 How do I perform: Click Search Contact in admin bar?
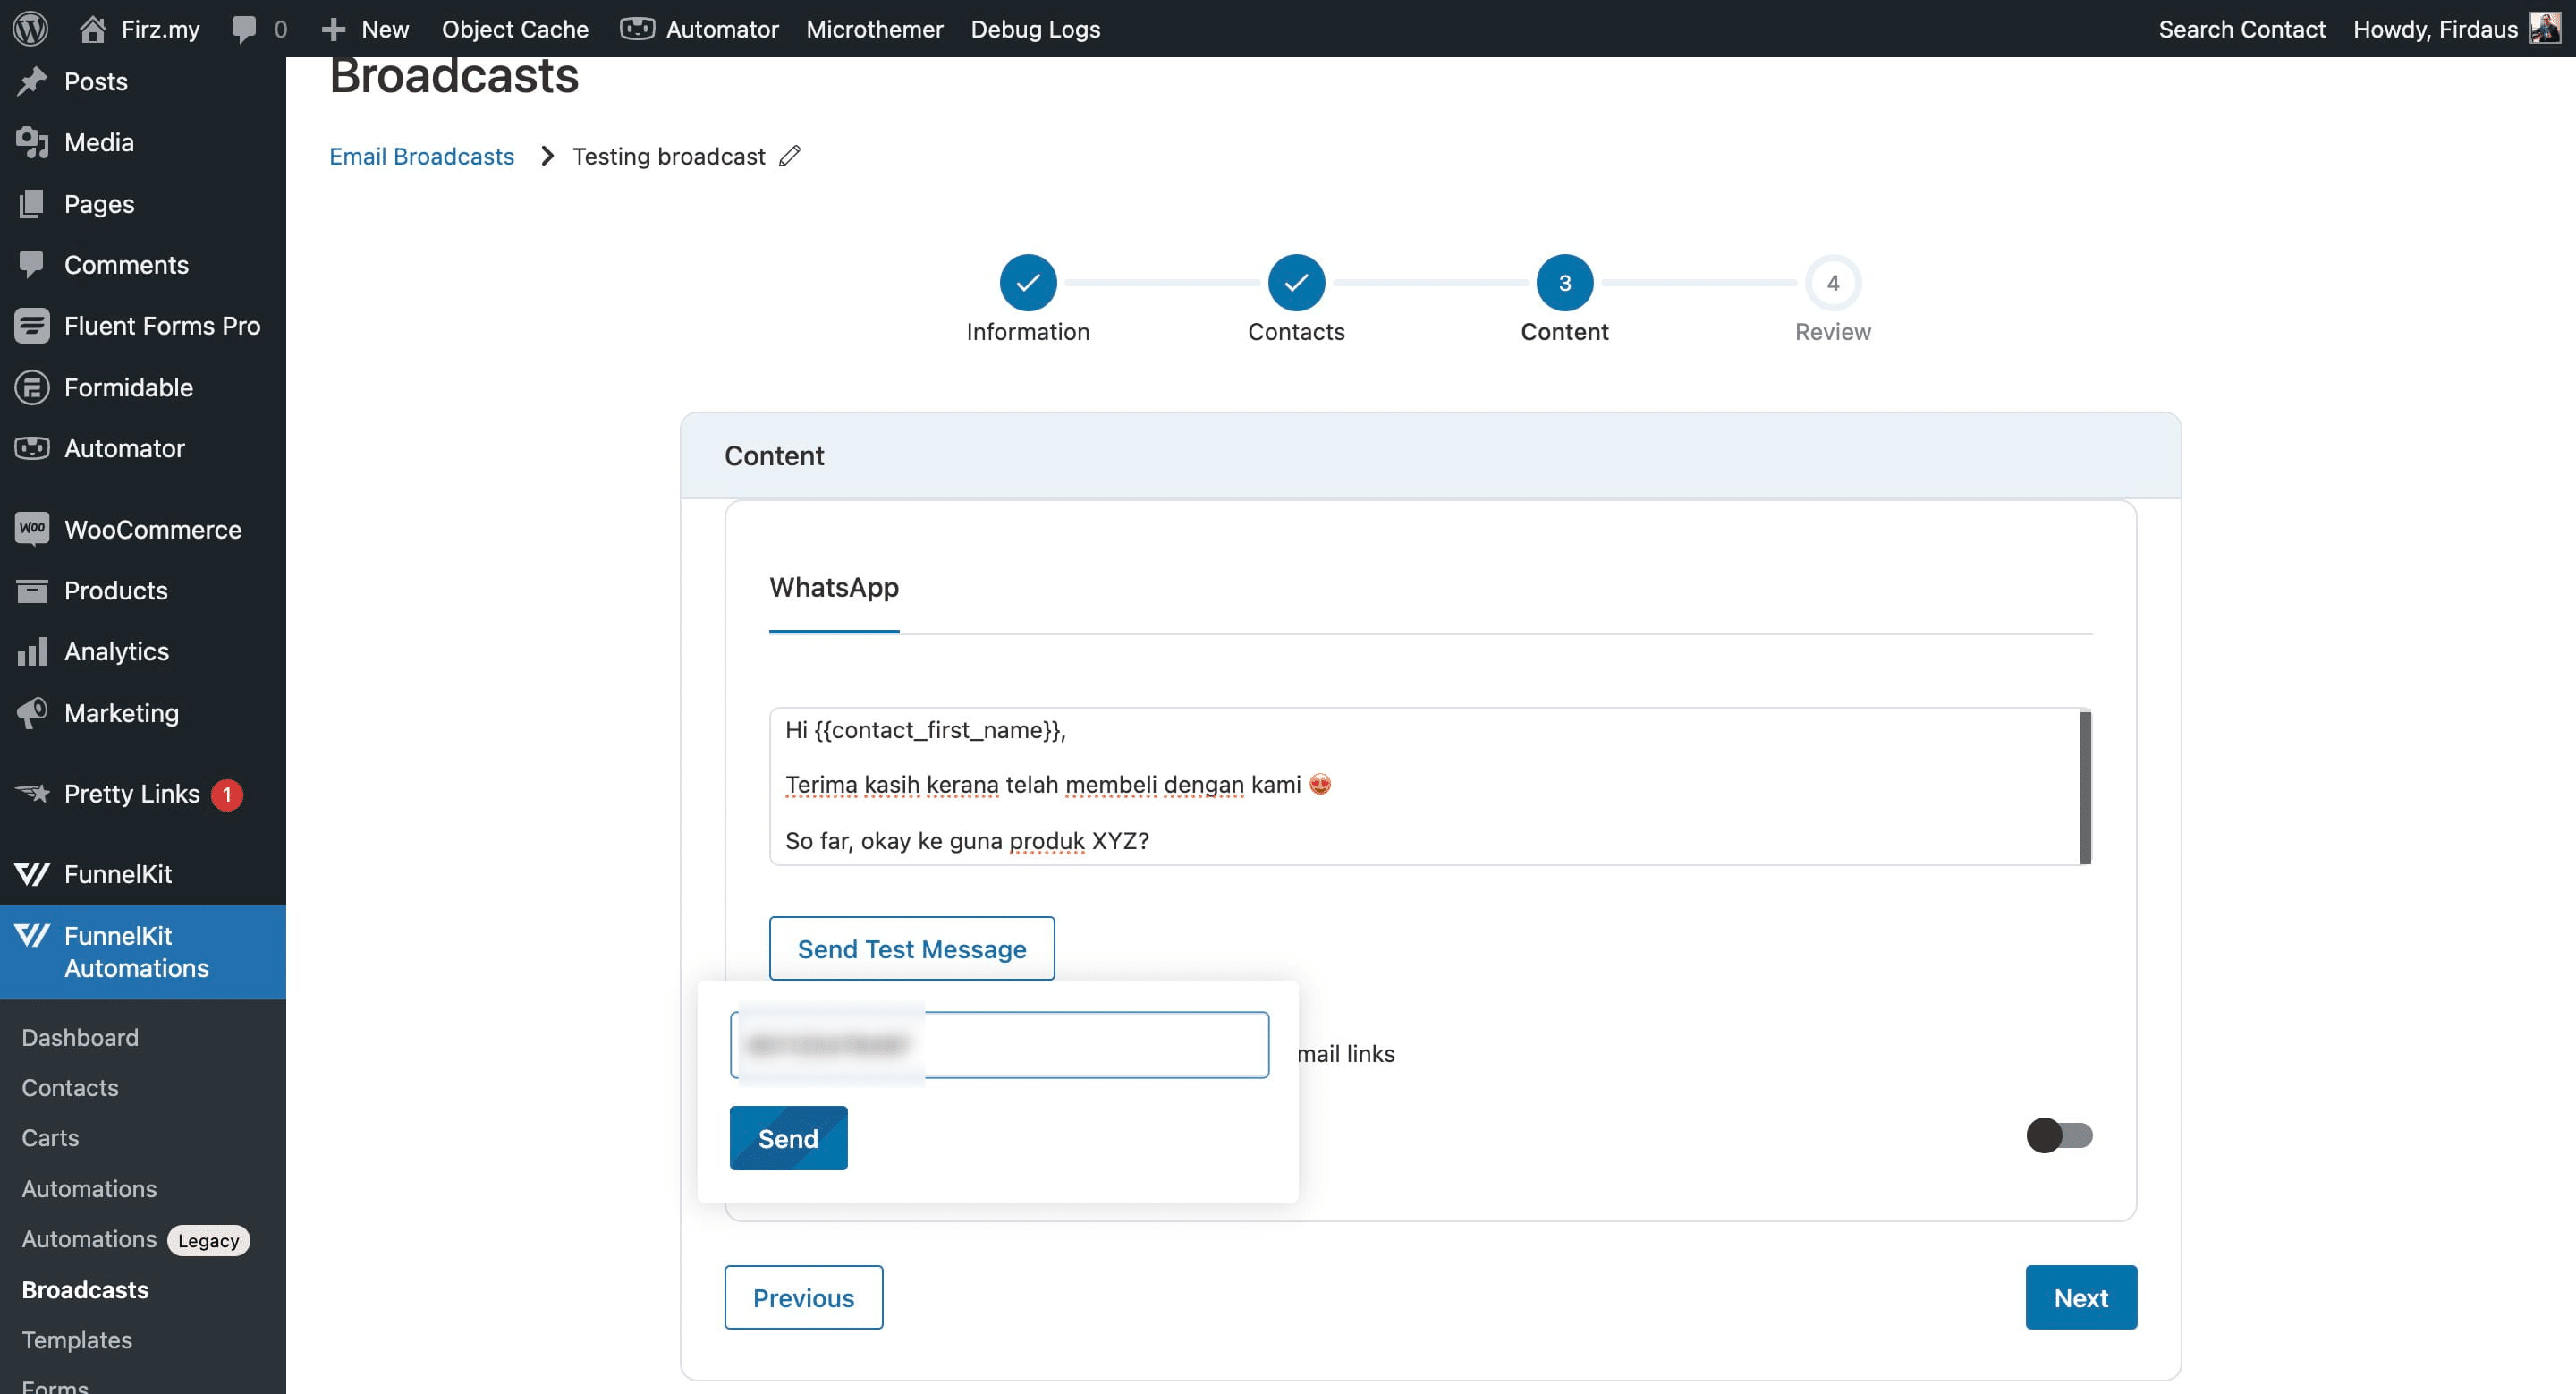tap(2242, 29)
